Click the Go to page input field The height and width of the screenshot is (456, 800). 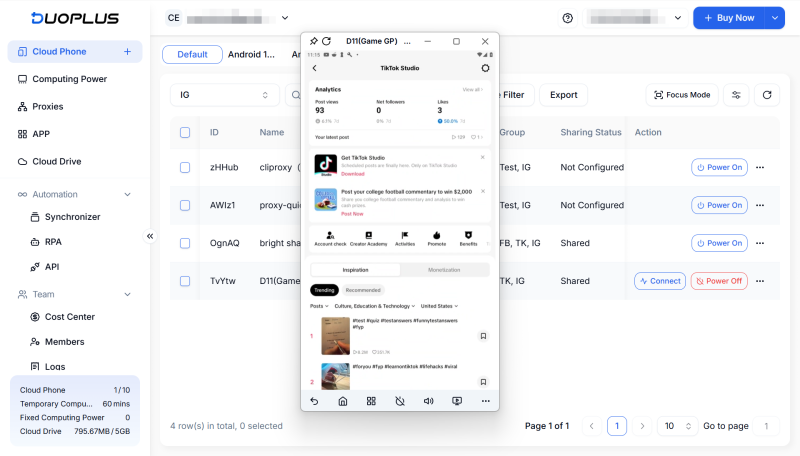click(x=765, y=426)
